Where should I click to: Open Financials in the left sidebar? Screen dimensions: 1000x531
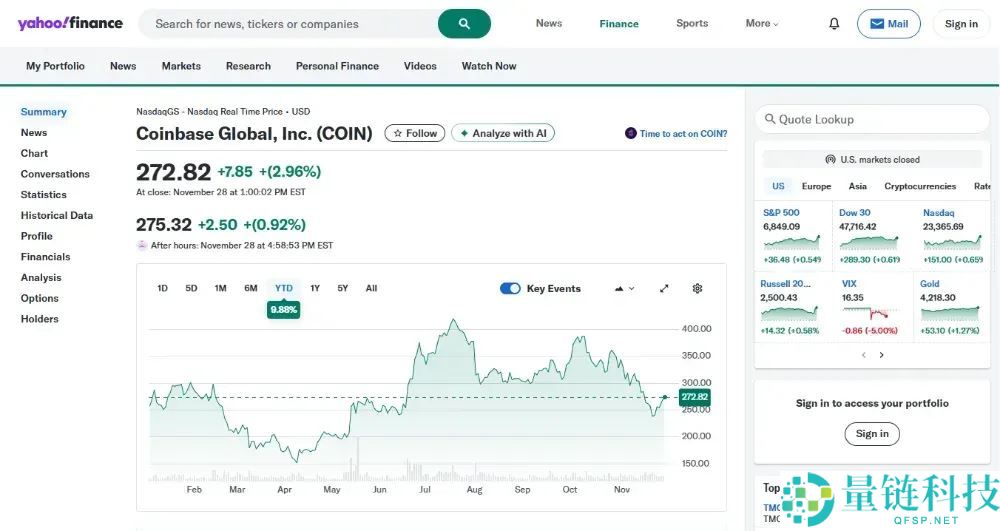pos(45,257)
